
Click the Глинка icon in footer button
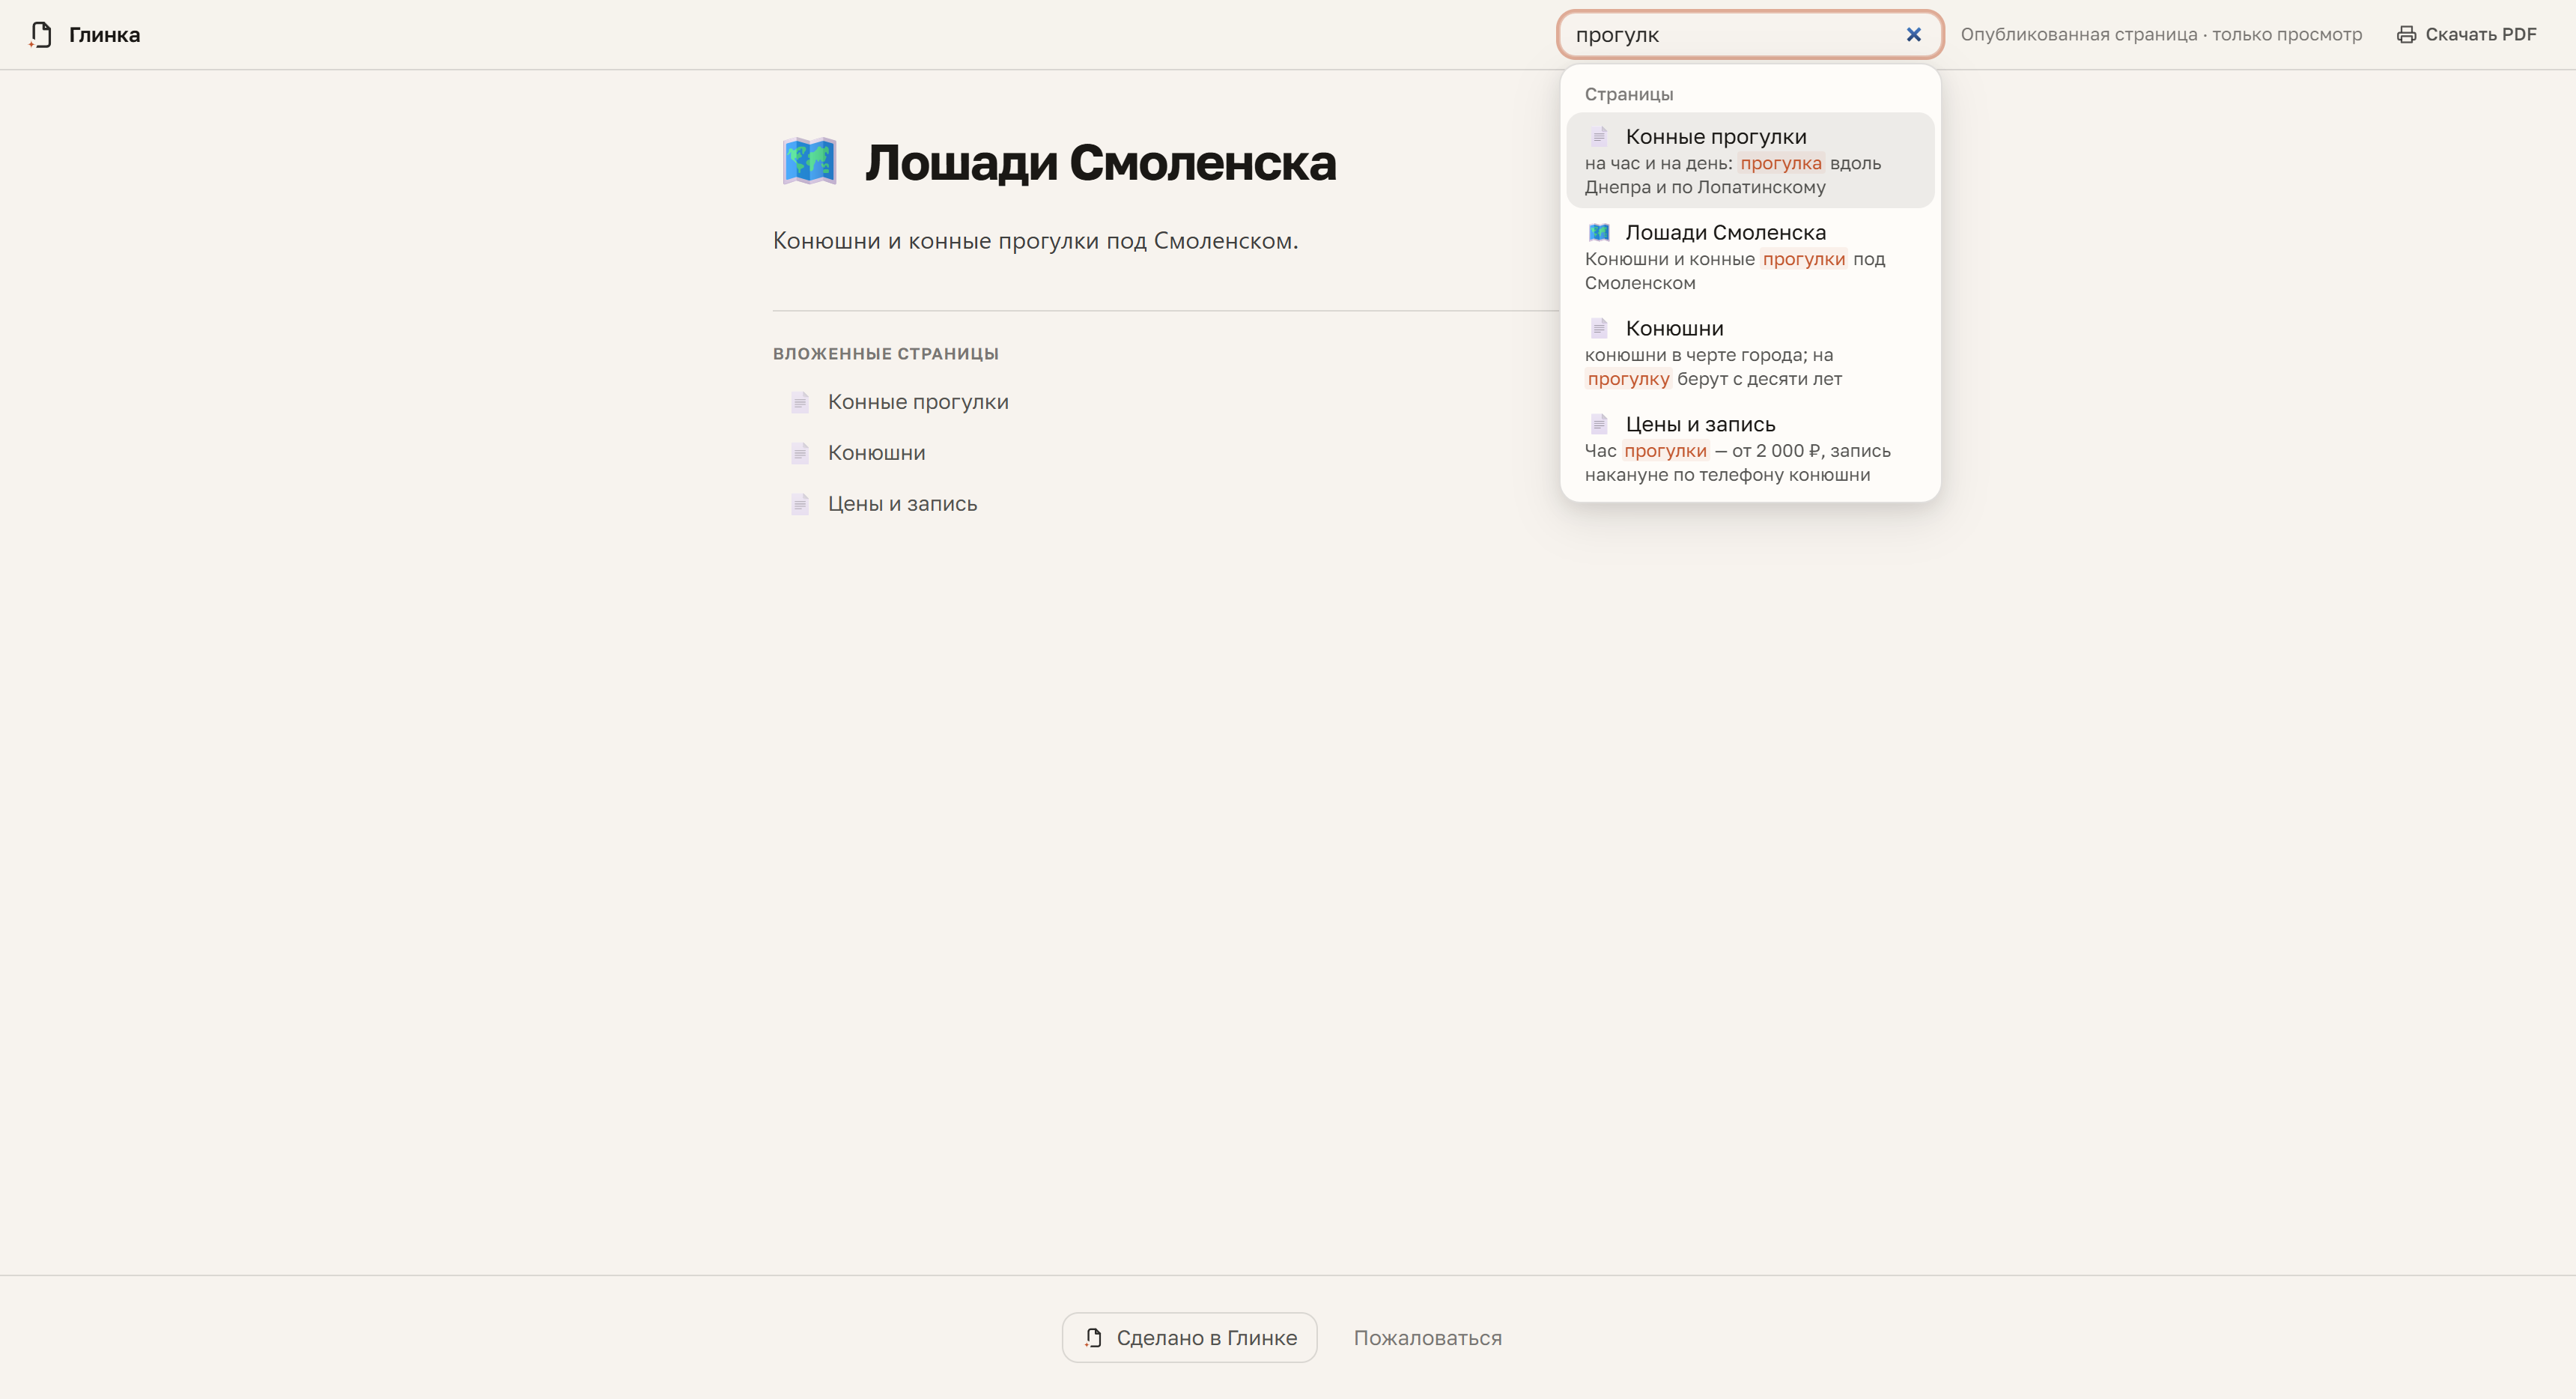[x=1093, y=1338]
